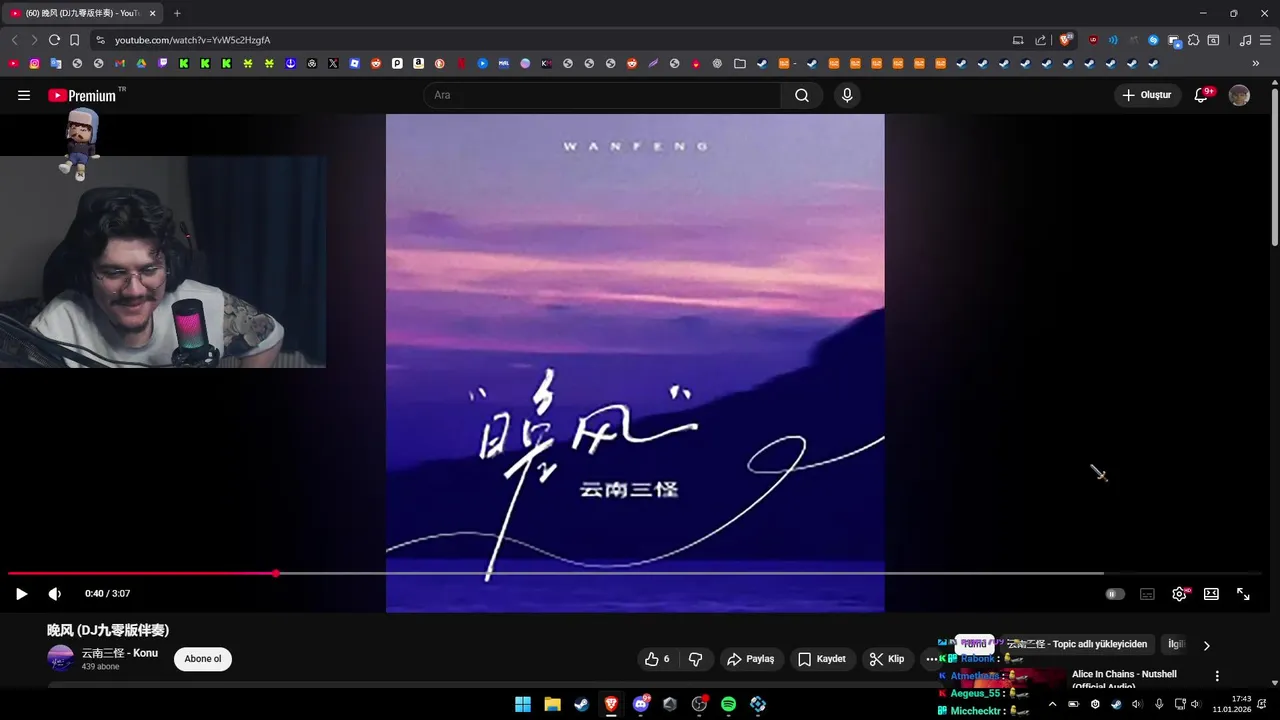Viewport: 1280px width, 720px height.
Task: Open channel 云南三怪 - Konu link
Action: click(x=120, y=653)
